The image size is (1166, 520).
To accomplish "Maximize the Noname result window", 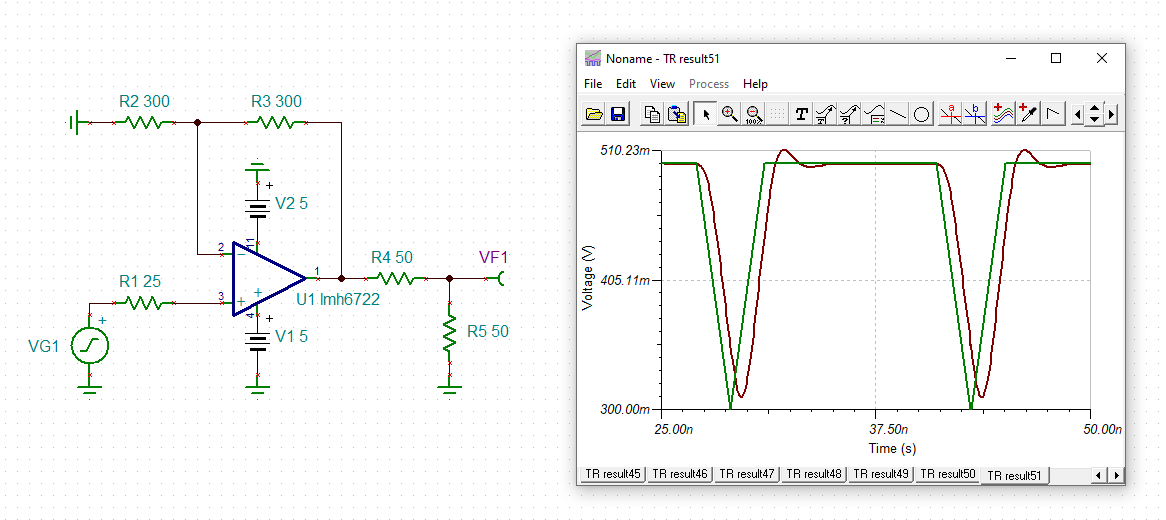I will click(x=1056, y=58).
